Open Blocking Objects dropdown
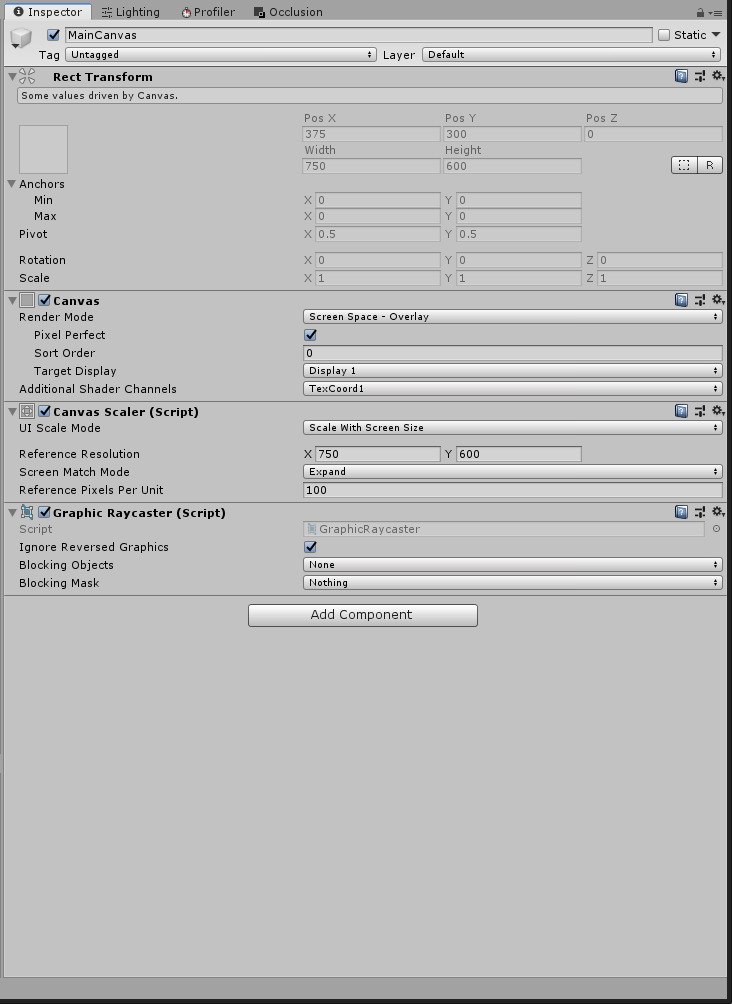 click(512, 564)
